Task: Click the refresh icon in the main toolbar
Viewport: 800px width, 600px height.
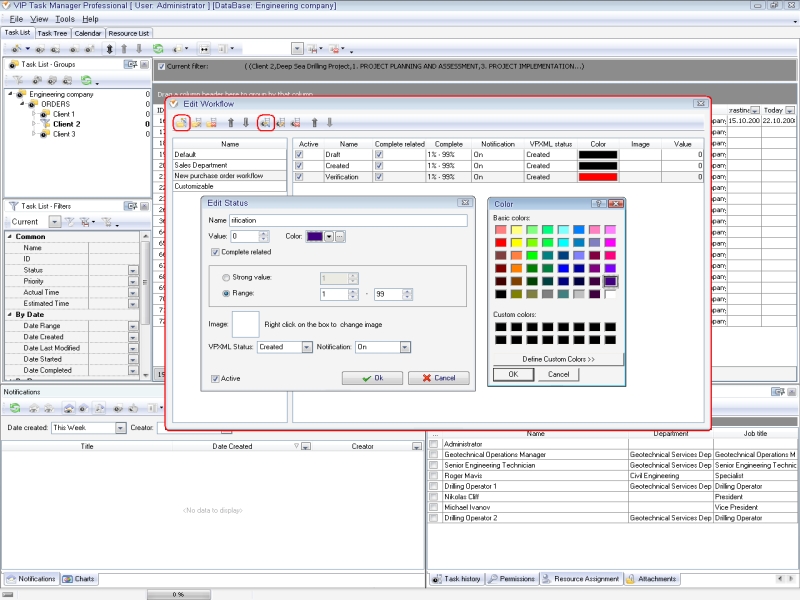Action: tap(158, 48)
